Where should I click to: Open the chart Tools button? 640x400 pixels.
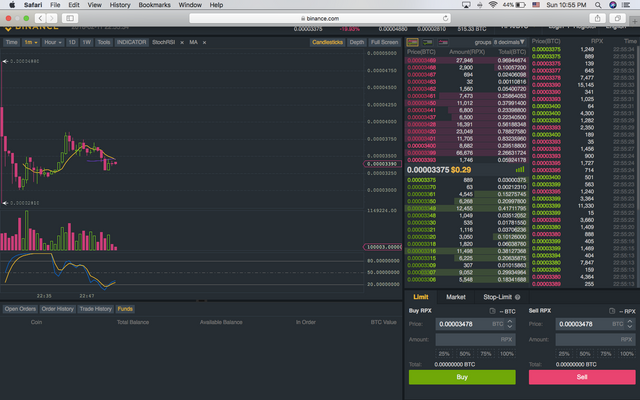pos(104,42)
